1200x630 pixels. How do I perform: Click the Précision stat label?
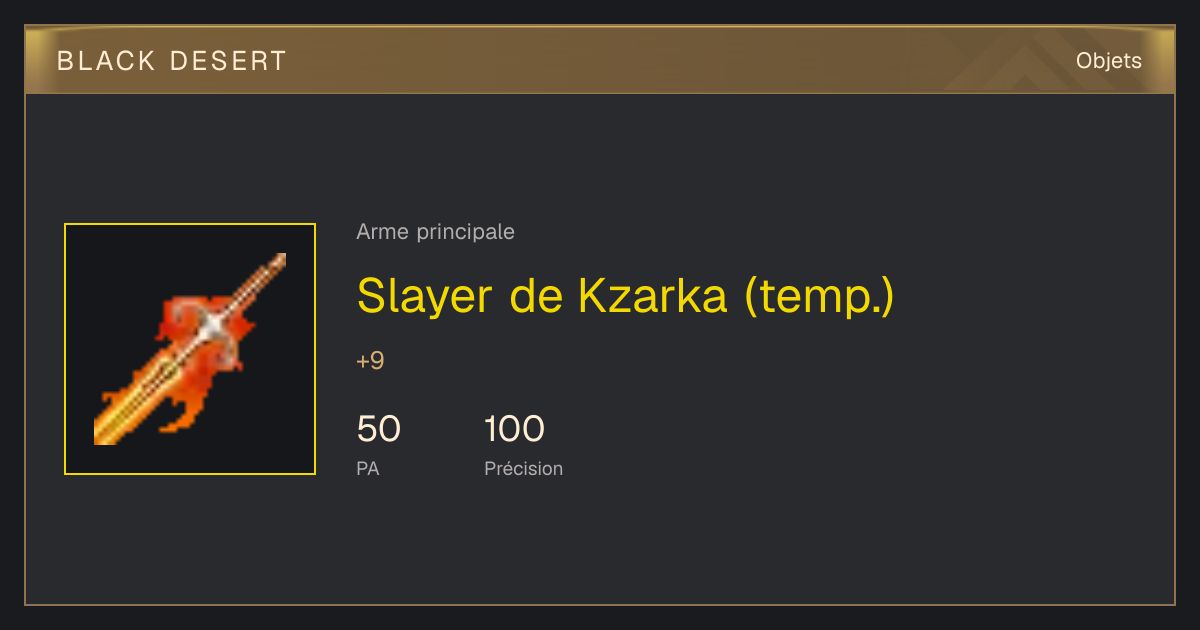tap(524, 468)
